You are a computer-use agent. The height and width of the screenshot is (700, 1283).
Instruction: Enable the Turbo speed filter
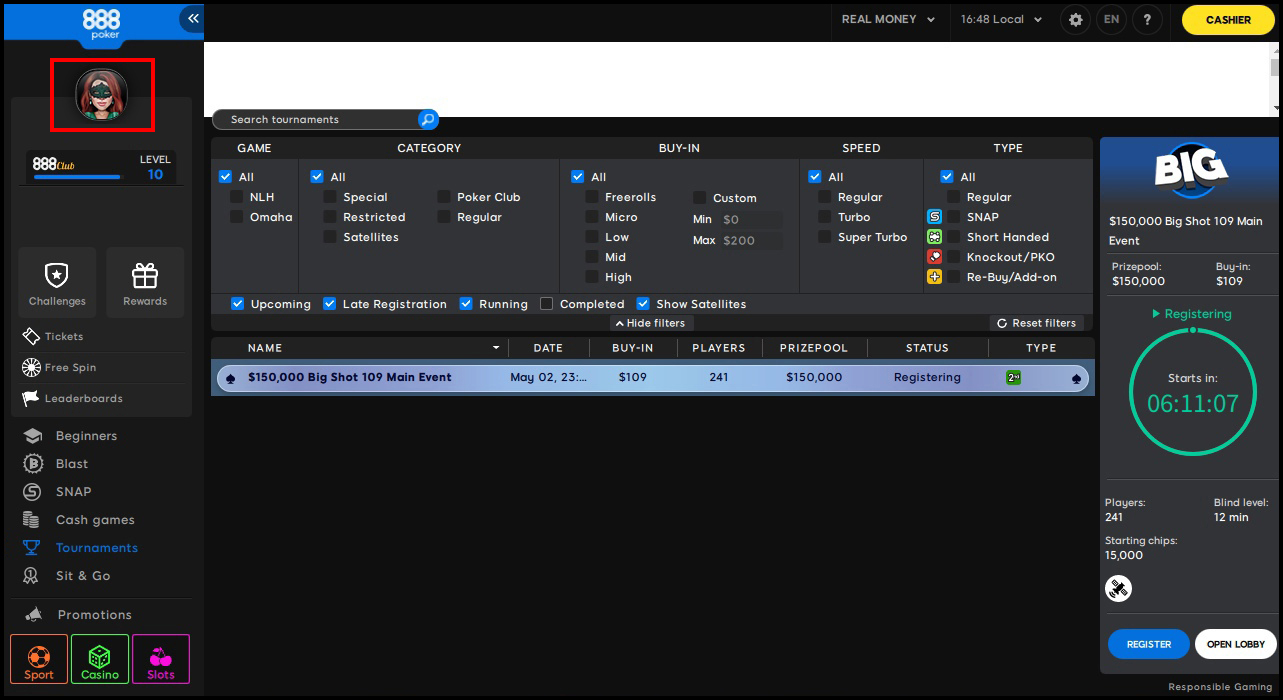[825, 217]
